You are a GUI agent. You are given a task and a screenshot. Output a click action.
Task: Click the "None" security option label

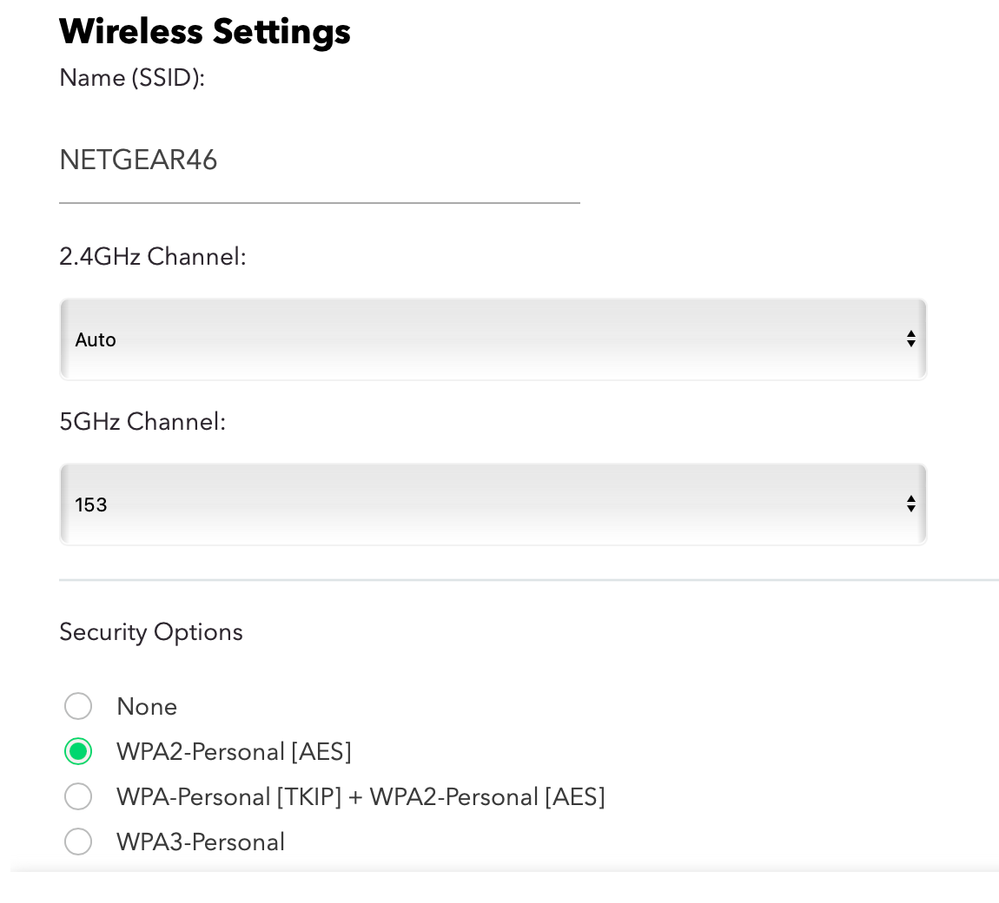(x=147, y=707)
